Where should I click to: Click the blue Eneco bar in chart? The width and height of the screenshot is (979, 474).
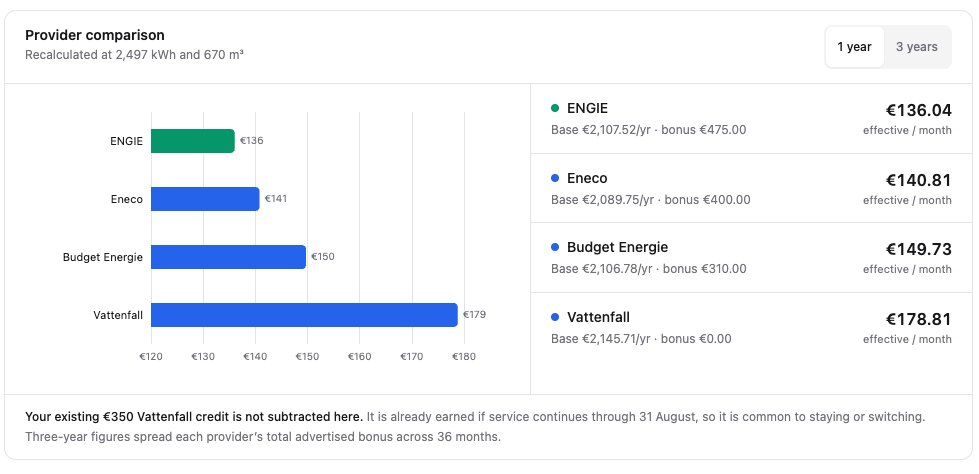pyautogui.click(x=205, y=199)
